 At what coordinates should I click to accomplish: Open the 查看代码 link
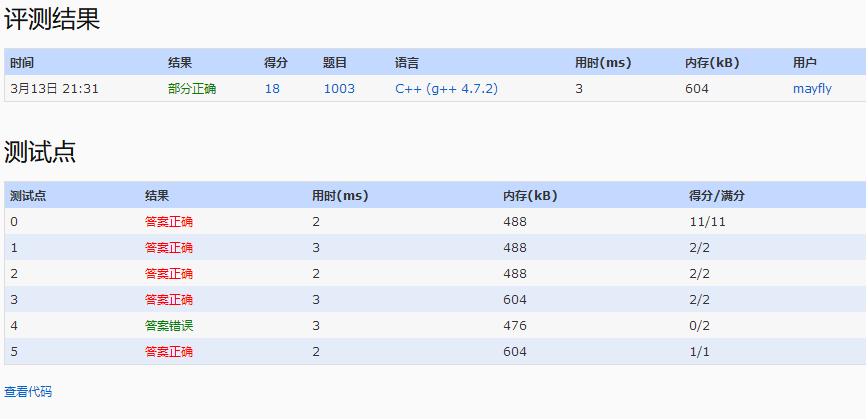tap(28, 392)
